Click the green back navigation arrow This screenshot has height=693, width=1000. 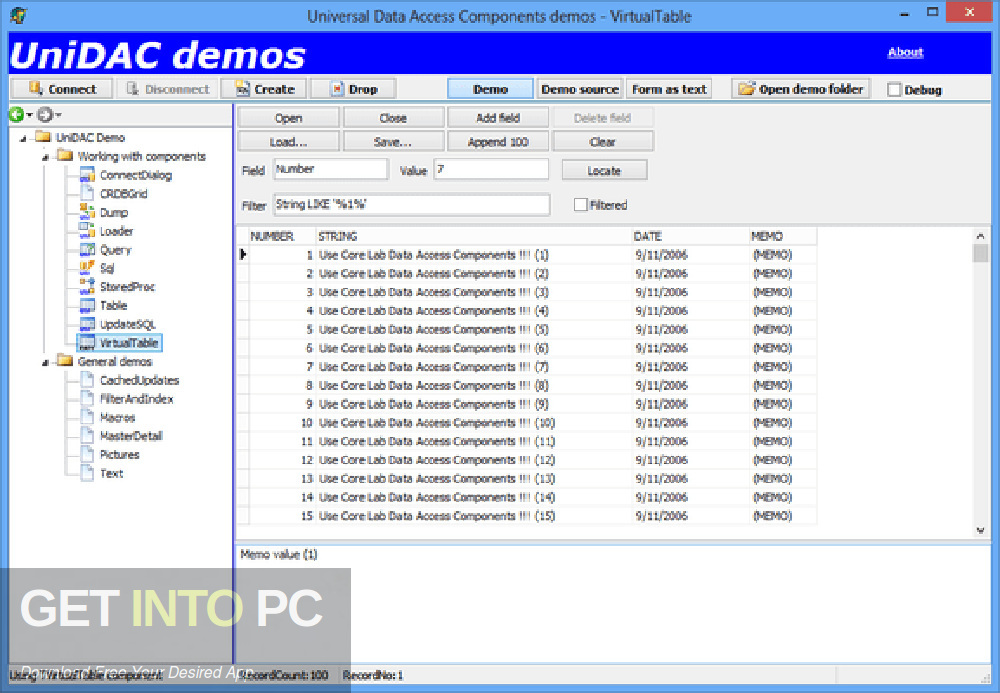point(16,114)
